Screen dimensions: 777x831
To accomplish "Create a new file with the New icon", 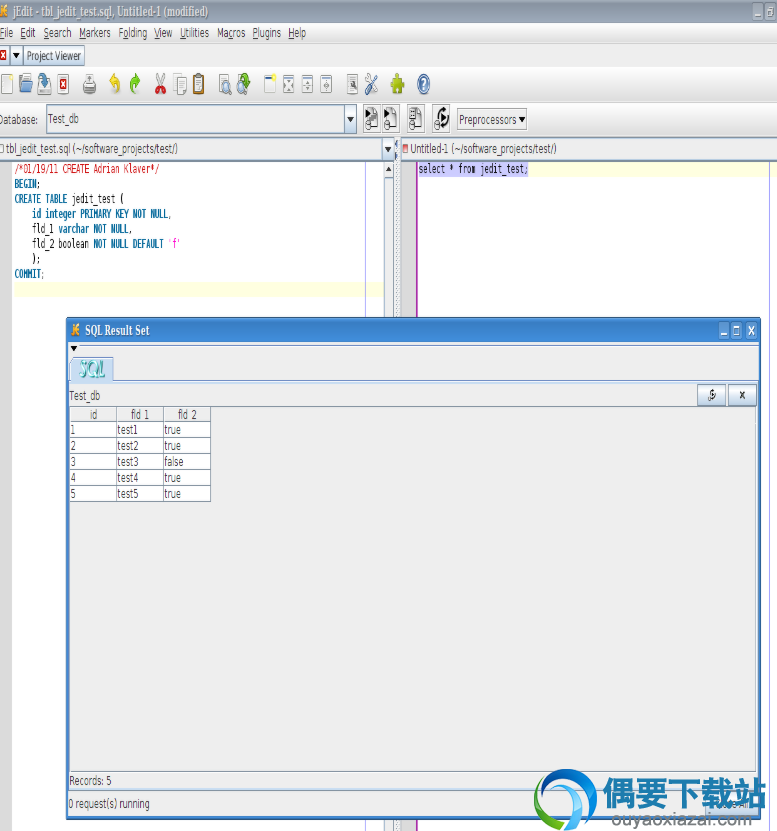I will pyautogui.click(x=7, y=84).
